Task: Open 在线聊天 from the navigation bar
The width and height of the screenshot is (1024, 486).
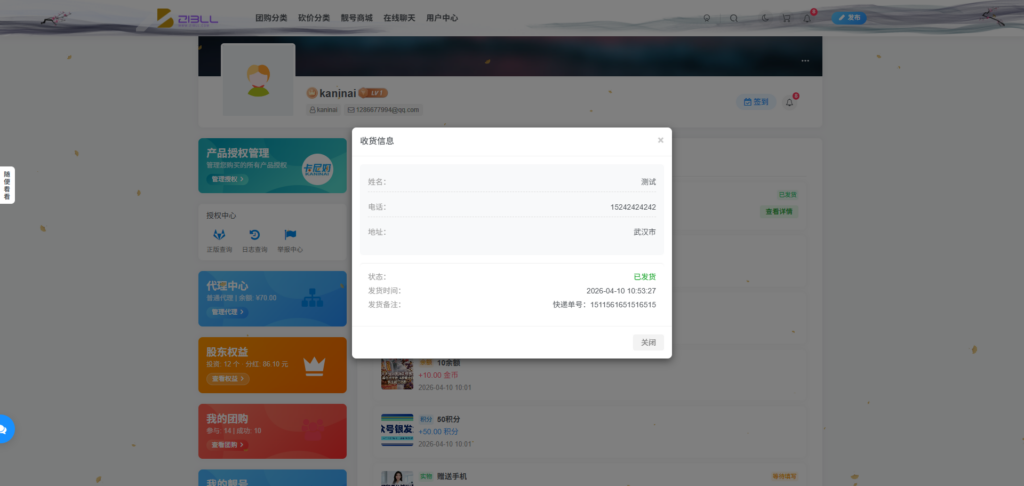Action: [x=399, y=18]
